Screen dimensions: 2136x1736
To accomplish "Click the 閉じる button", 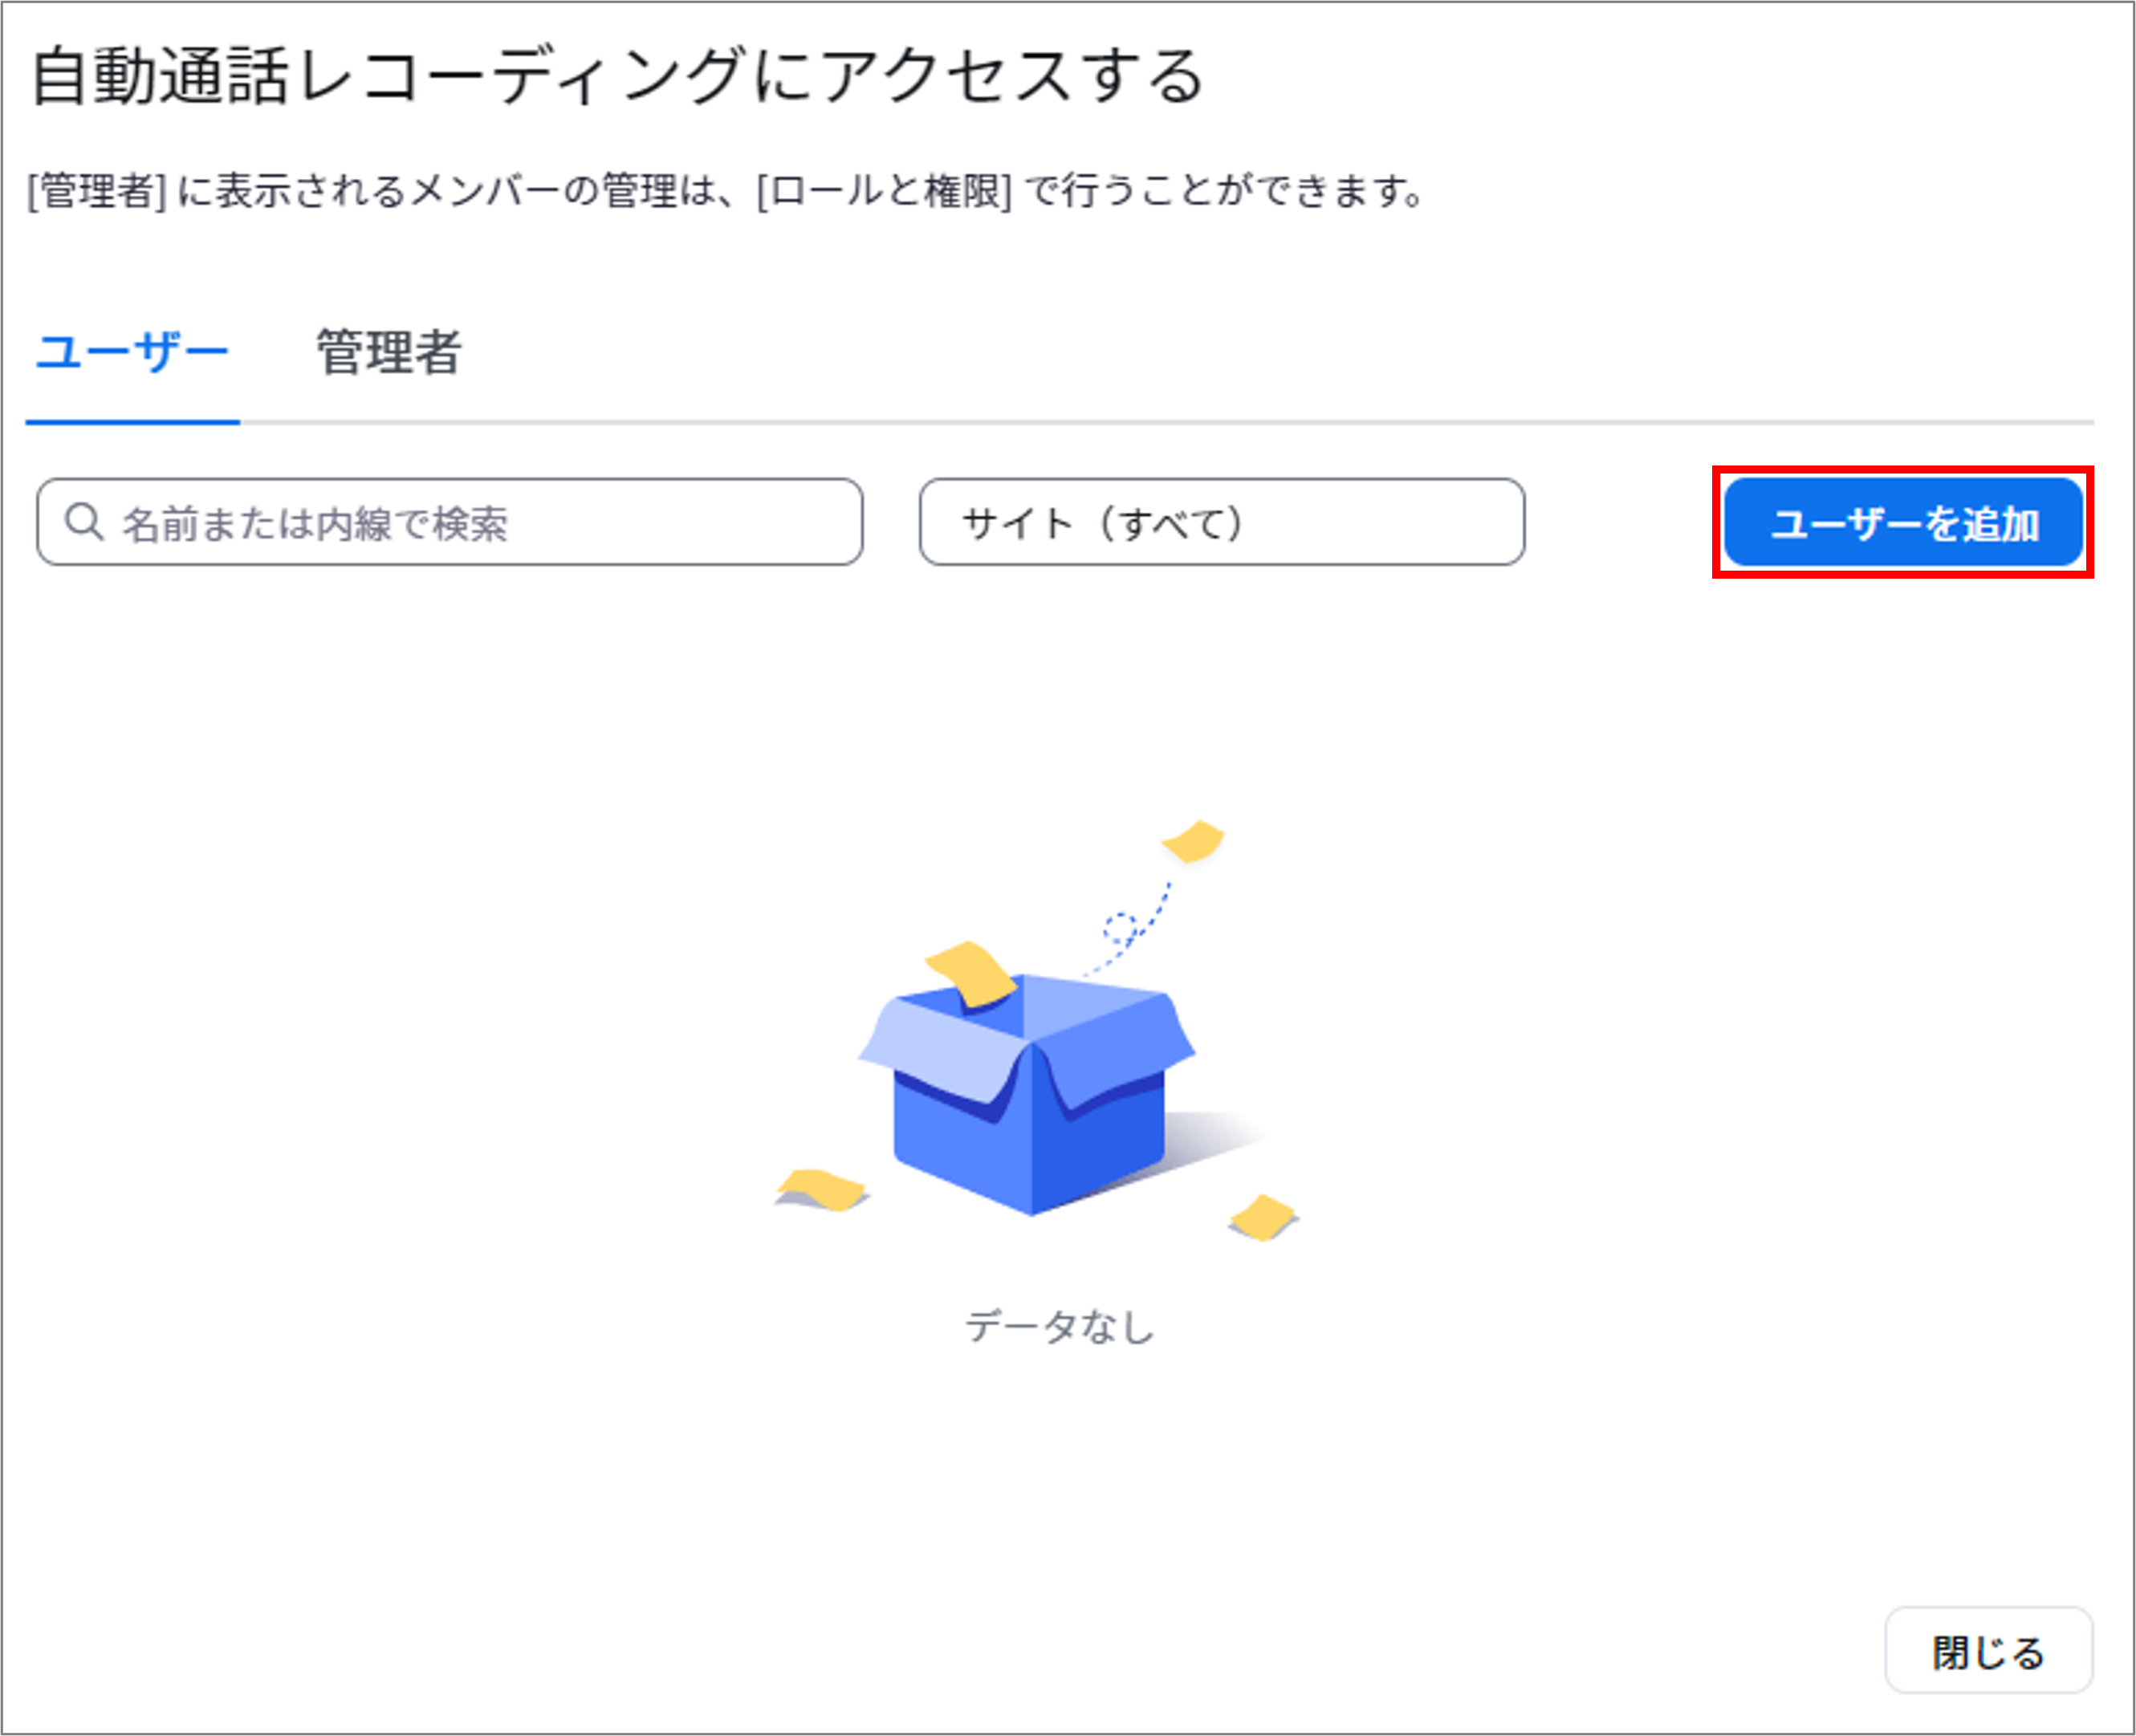I will point(1988,1652).
